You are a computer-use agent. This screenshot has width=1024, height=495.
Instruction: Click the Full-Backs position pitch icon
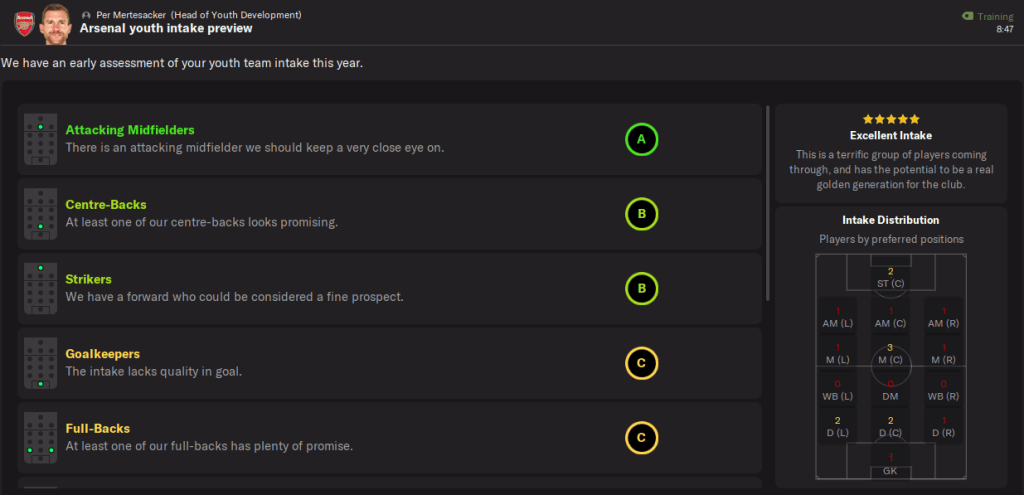pyautogui.click(x=40, y=438)
